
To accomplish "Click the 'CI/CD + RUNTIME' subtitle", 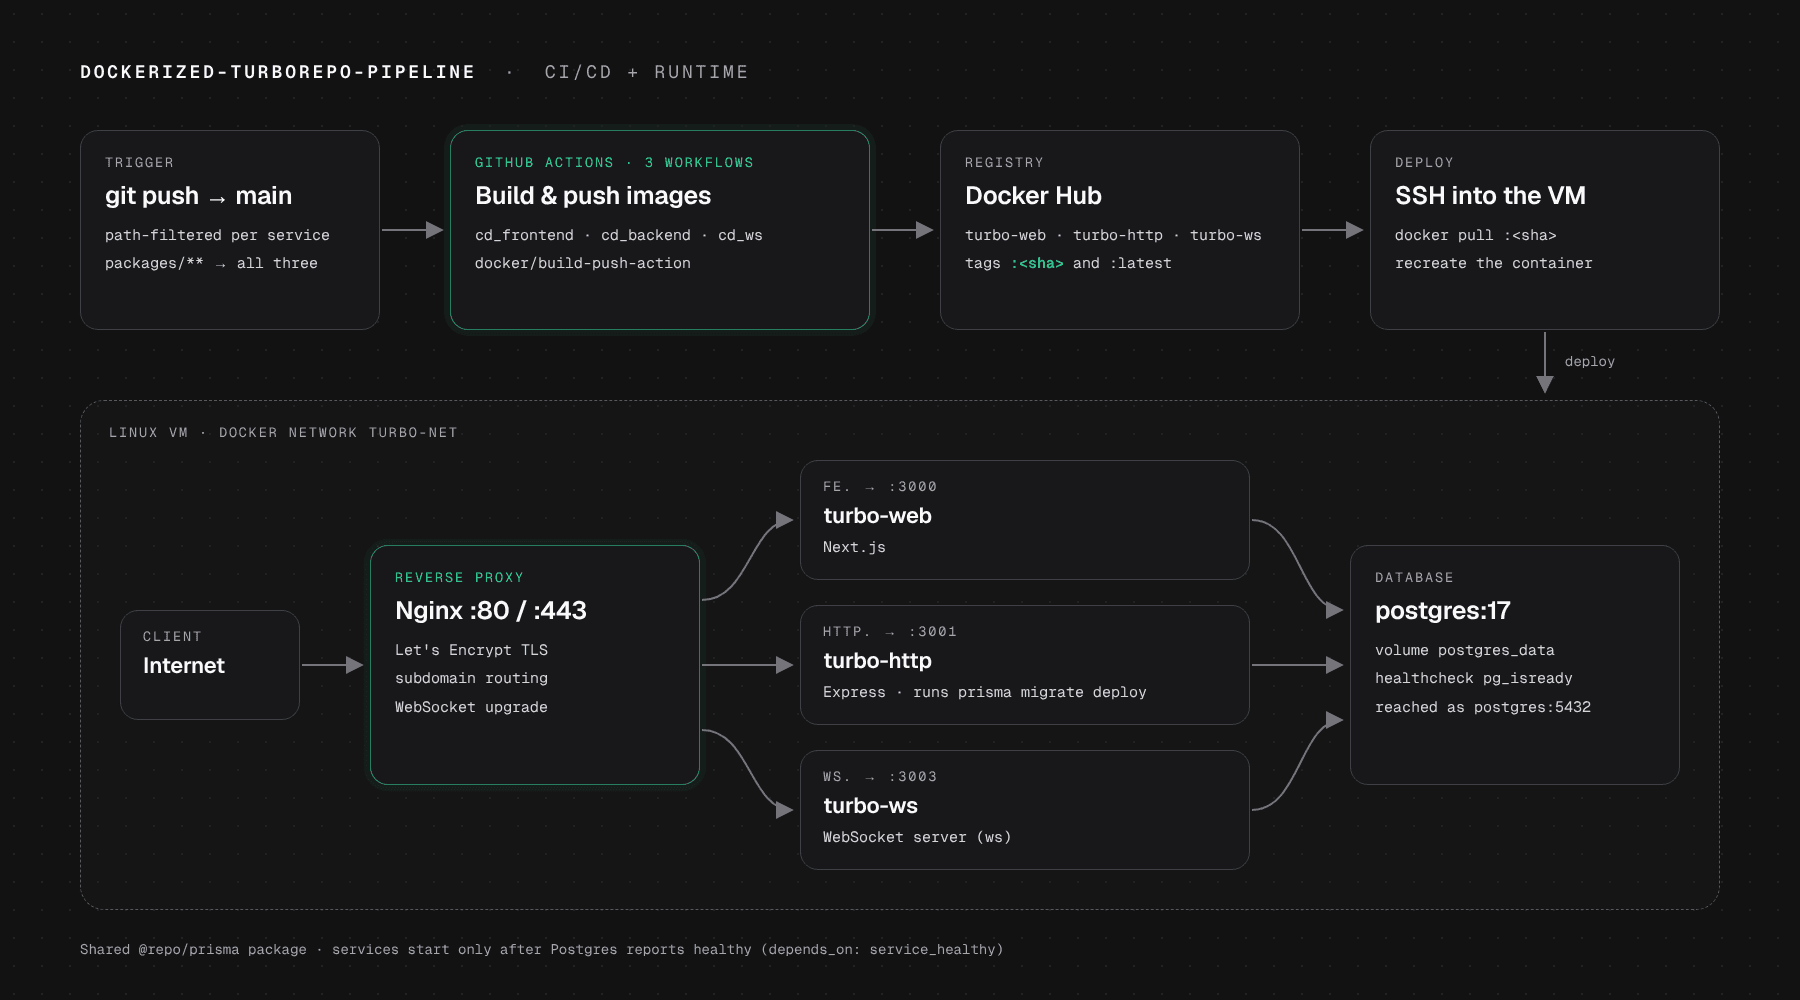I will [647, 72].
